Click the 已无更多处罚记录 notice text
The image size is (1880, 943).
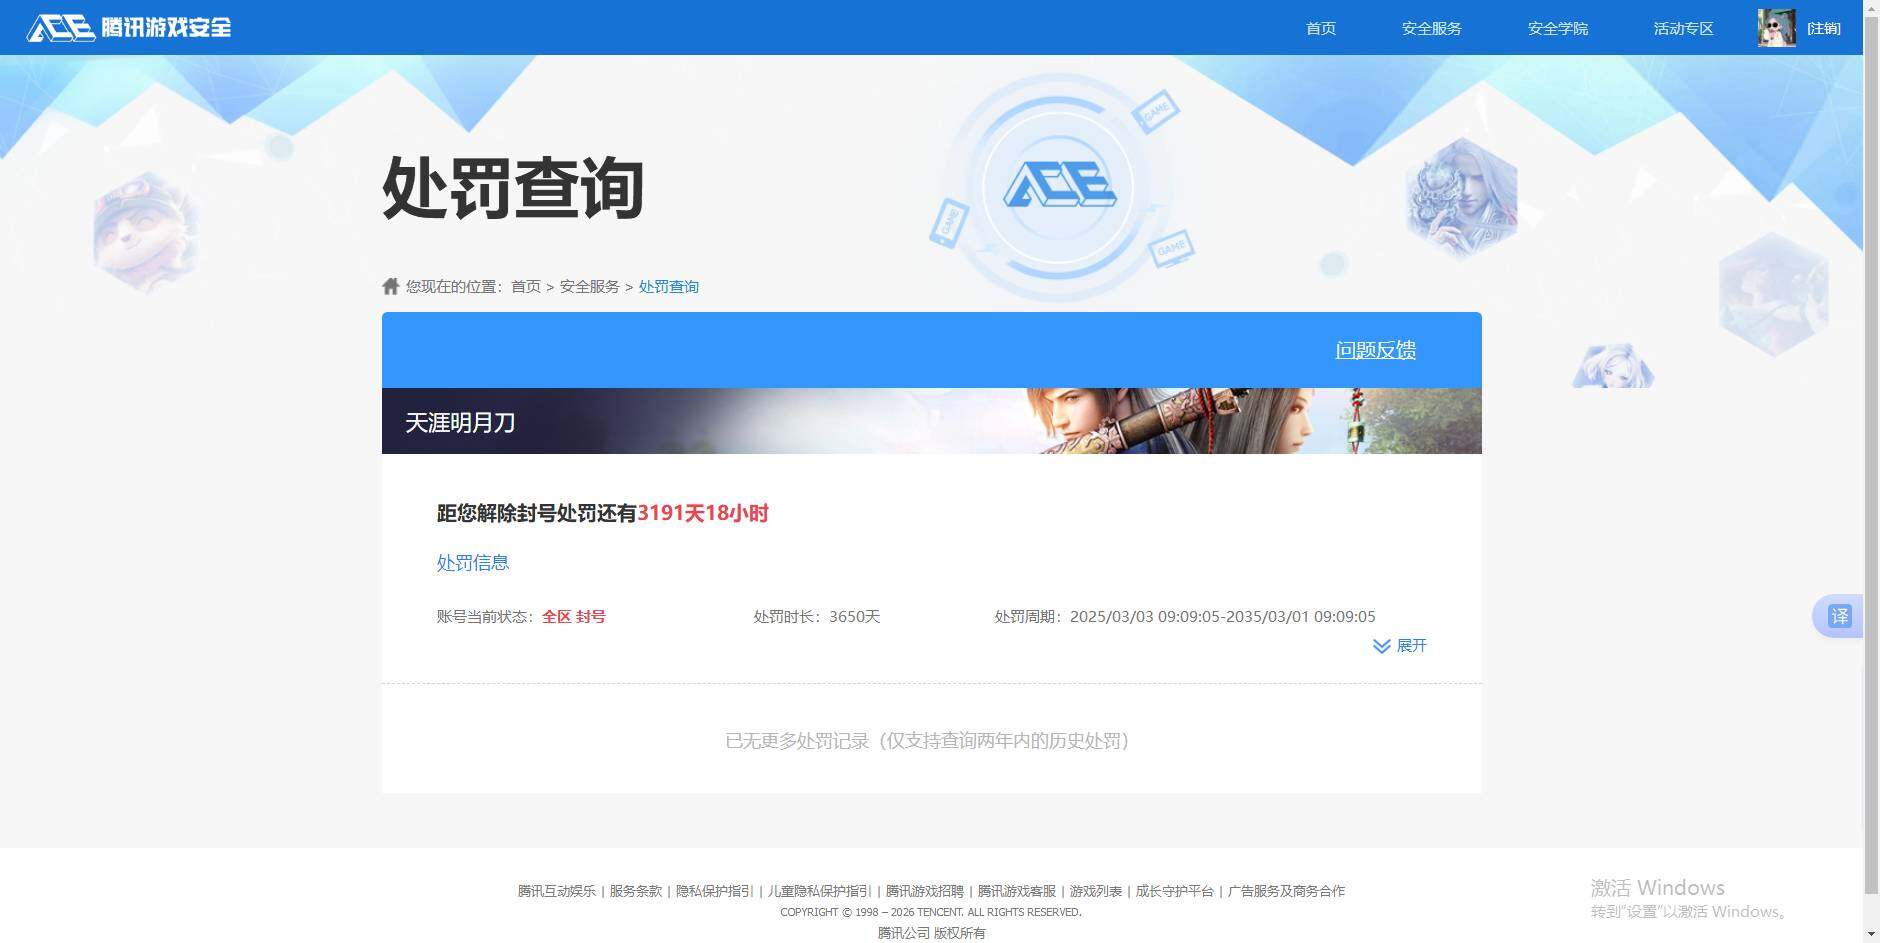pos(927,741)
